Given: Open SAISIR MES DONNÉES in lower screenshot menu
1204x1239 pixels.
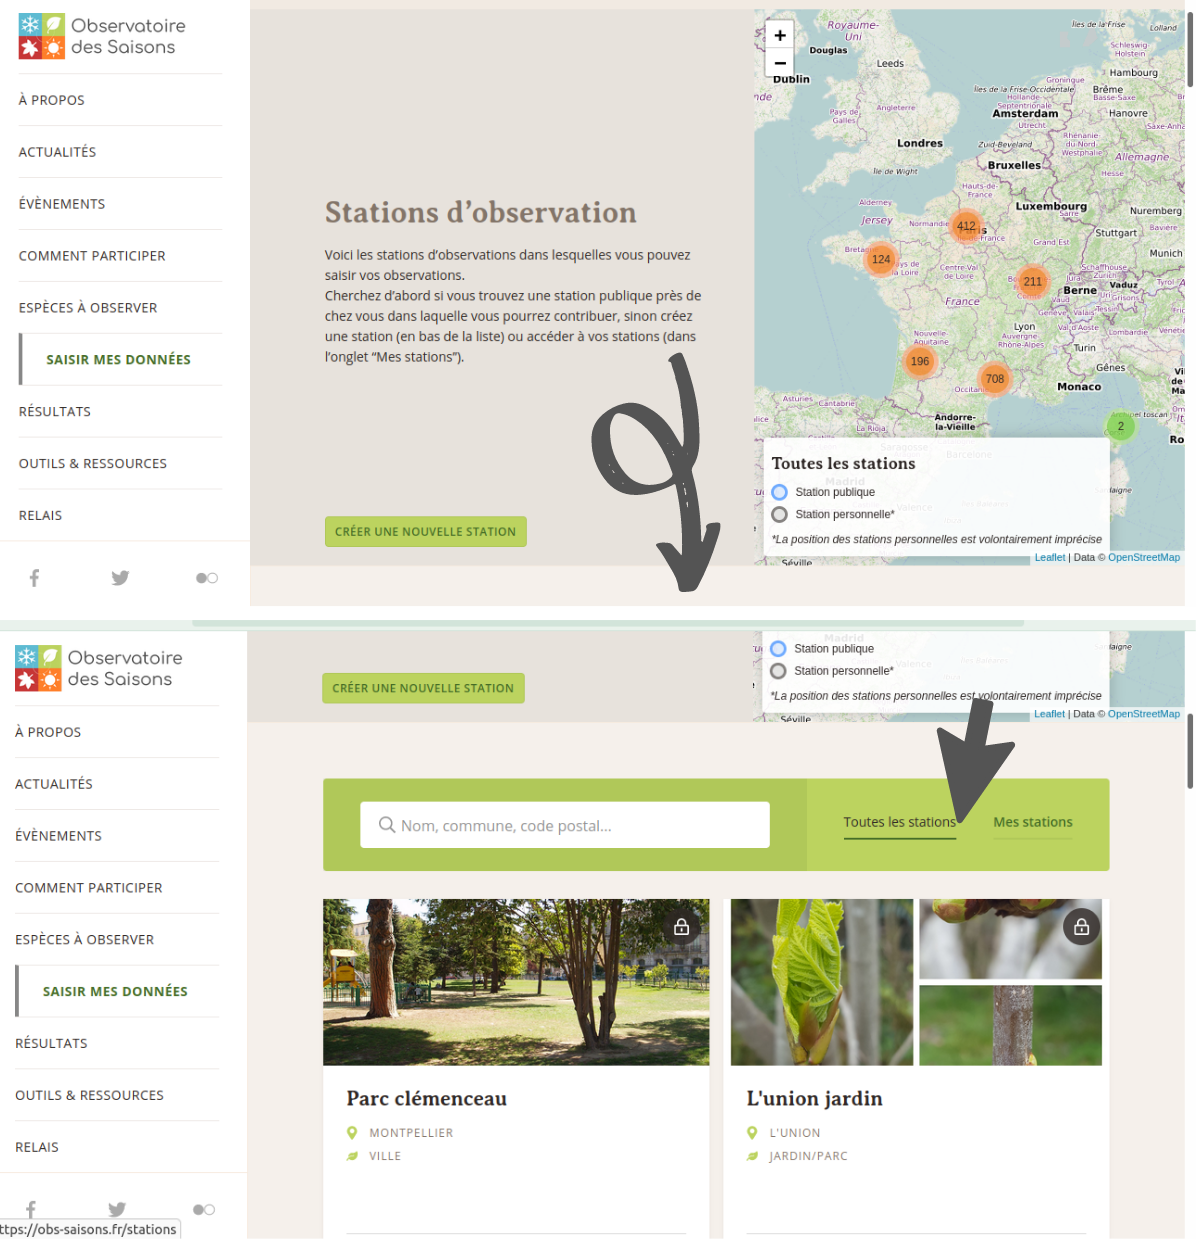Looking at the screenshot, I should (117, 992).
